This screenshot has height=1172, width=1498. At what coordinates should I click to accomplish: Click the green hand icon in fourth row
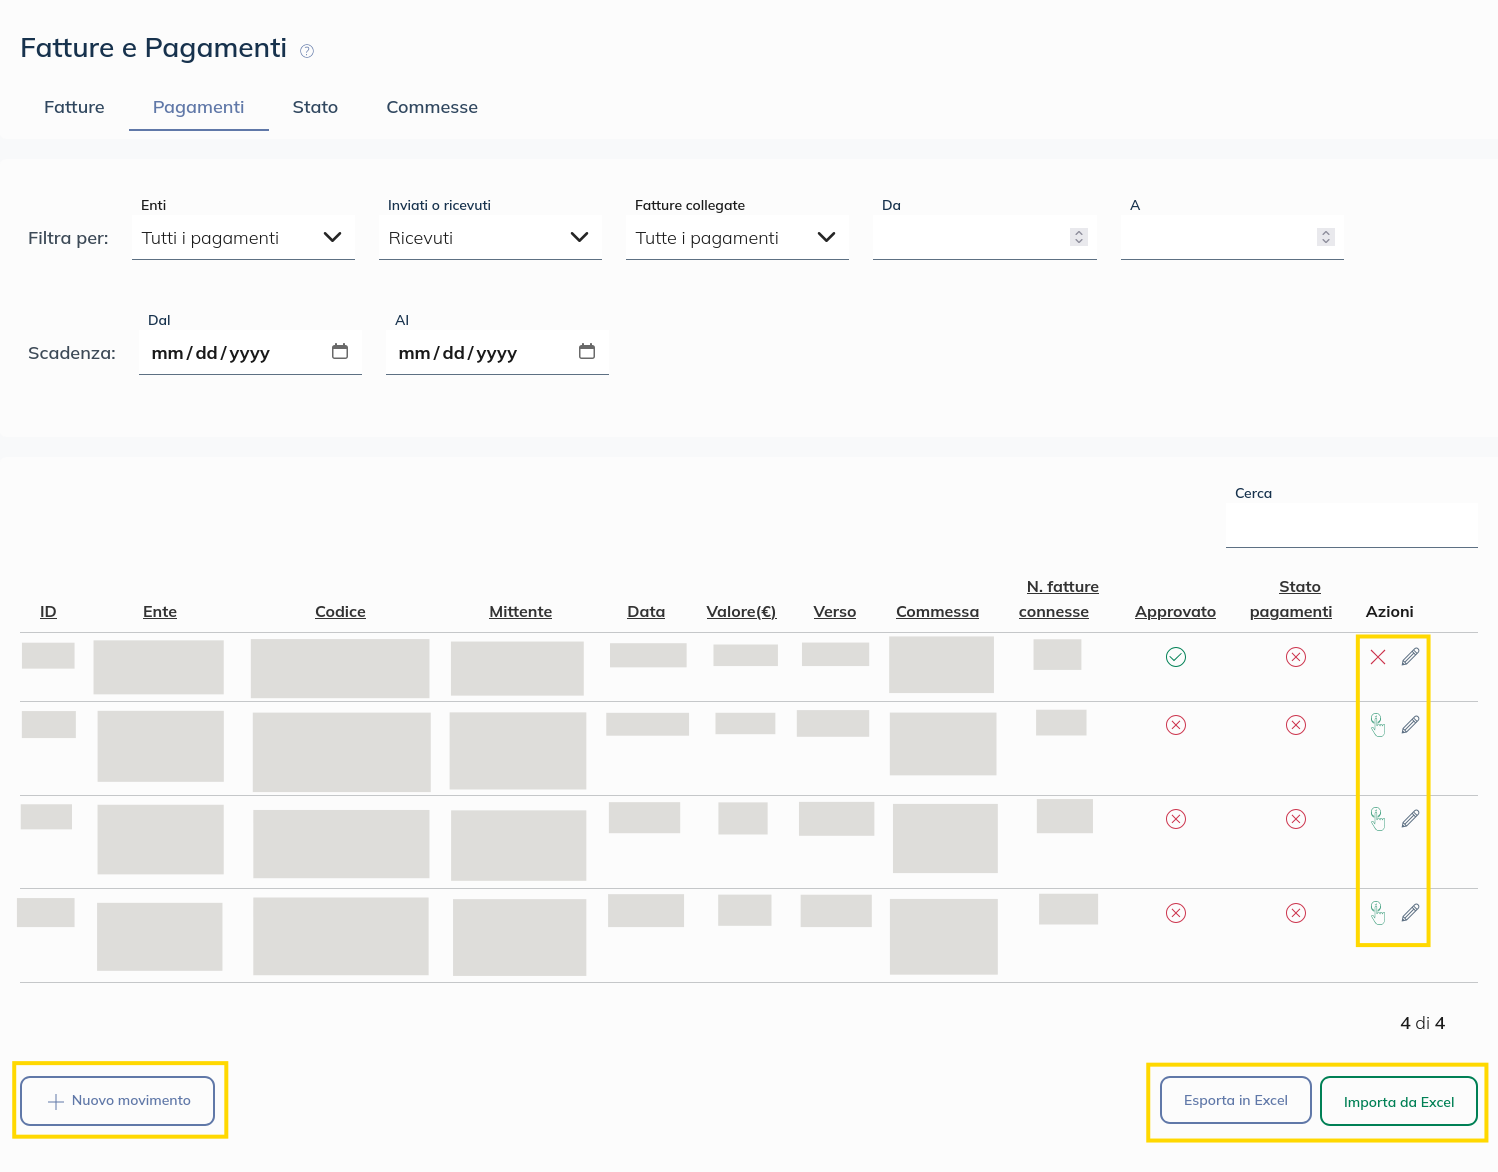(1377, 913)
